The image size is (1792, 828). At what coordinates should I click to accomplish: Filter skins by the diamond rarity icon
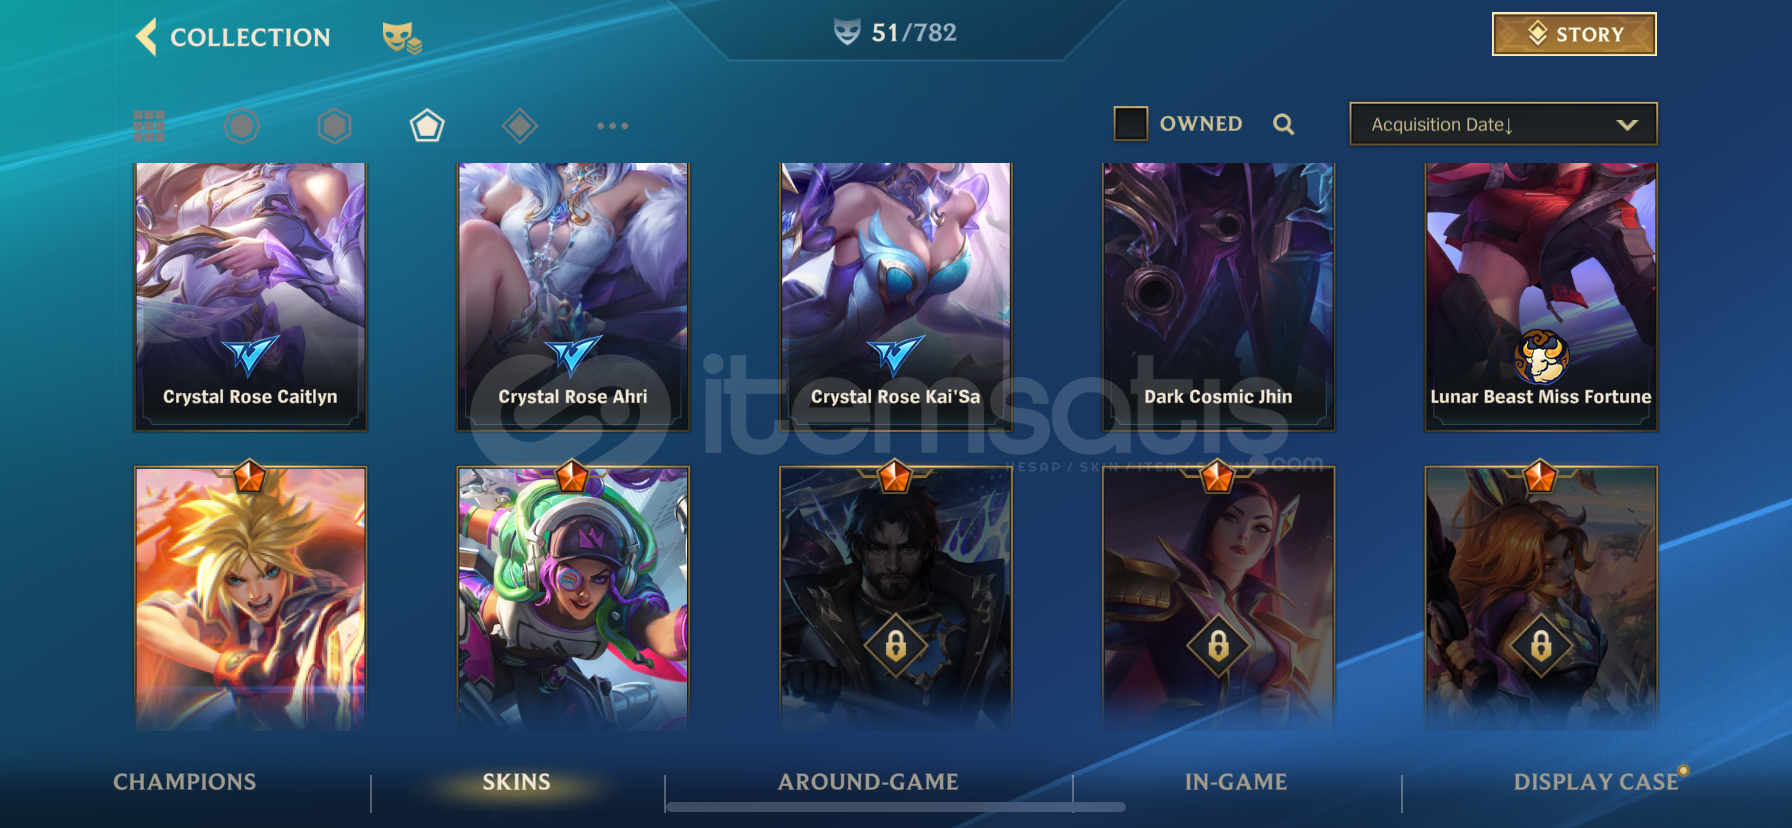coord(520,126)
